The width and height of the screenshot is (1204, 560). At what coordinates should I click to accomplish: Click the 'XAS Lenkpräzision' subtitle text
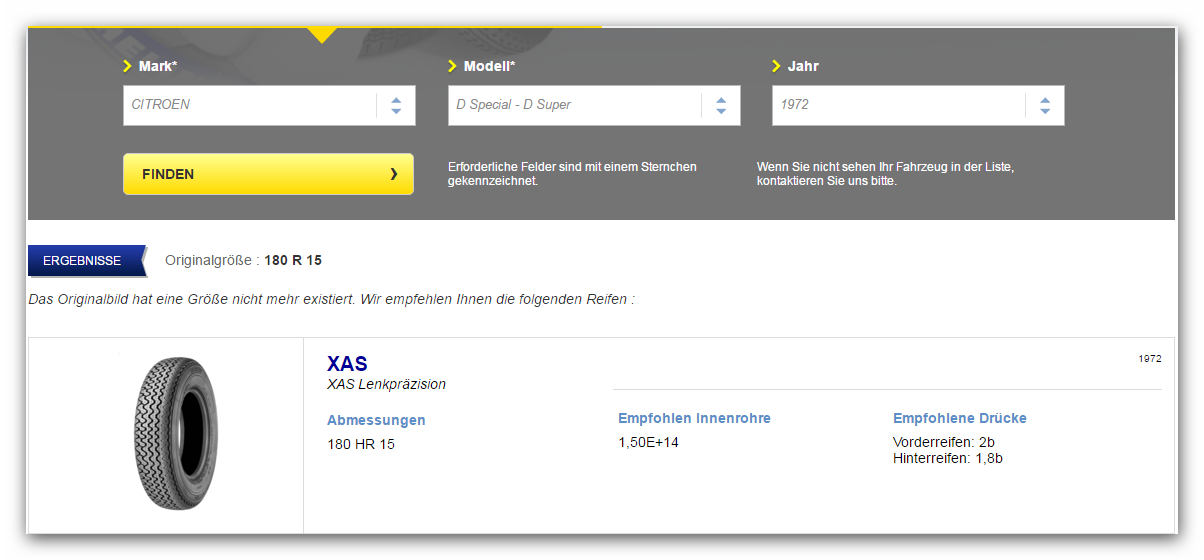(x=386, y=384)
